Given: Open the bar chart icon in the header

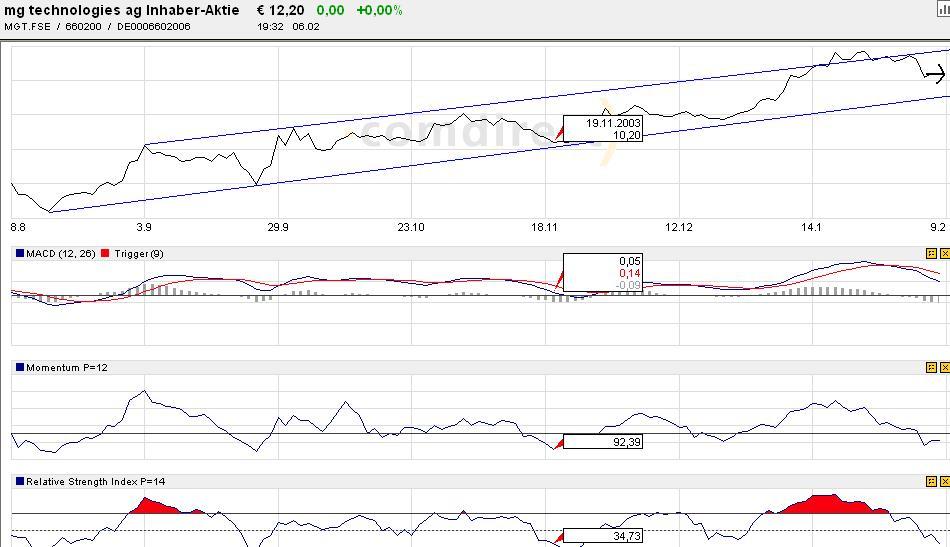Looking at the screenshot, I should [x=944, y=9].
